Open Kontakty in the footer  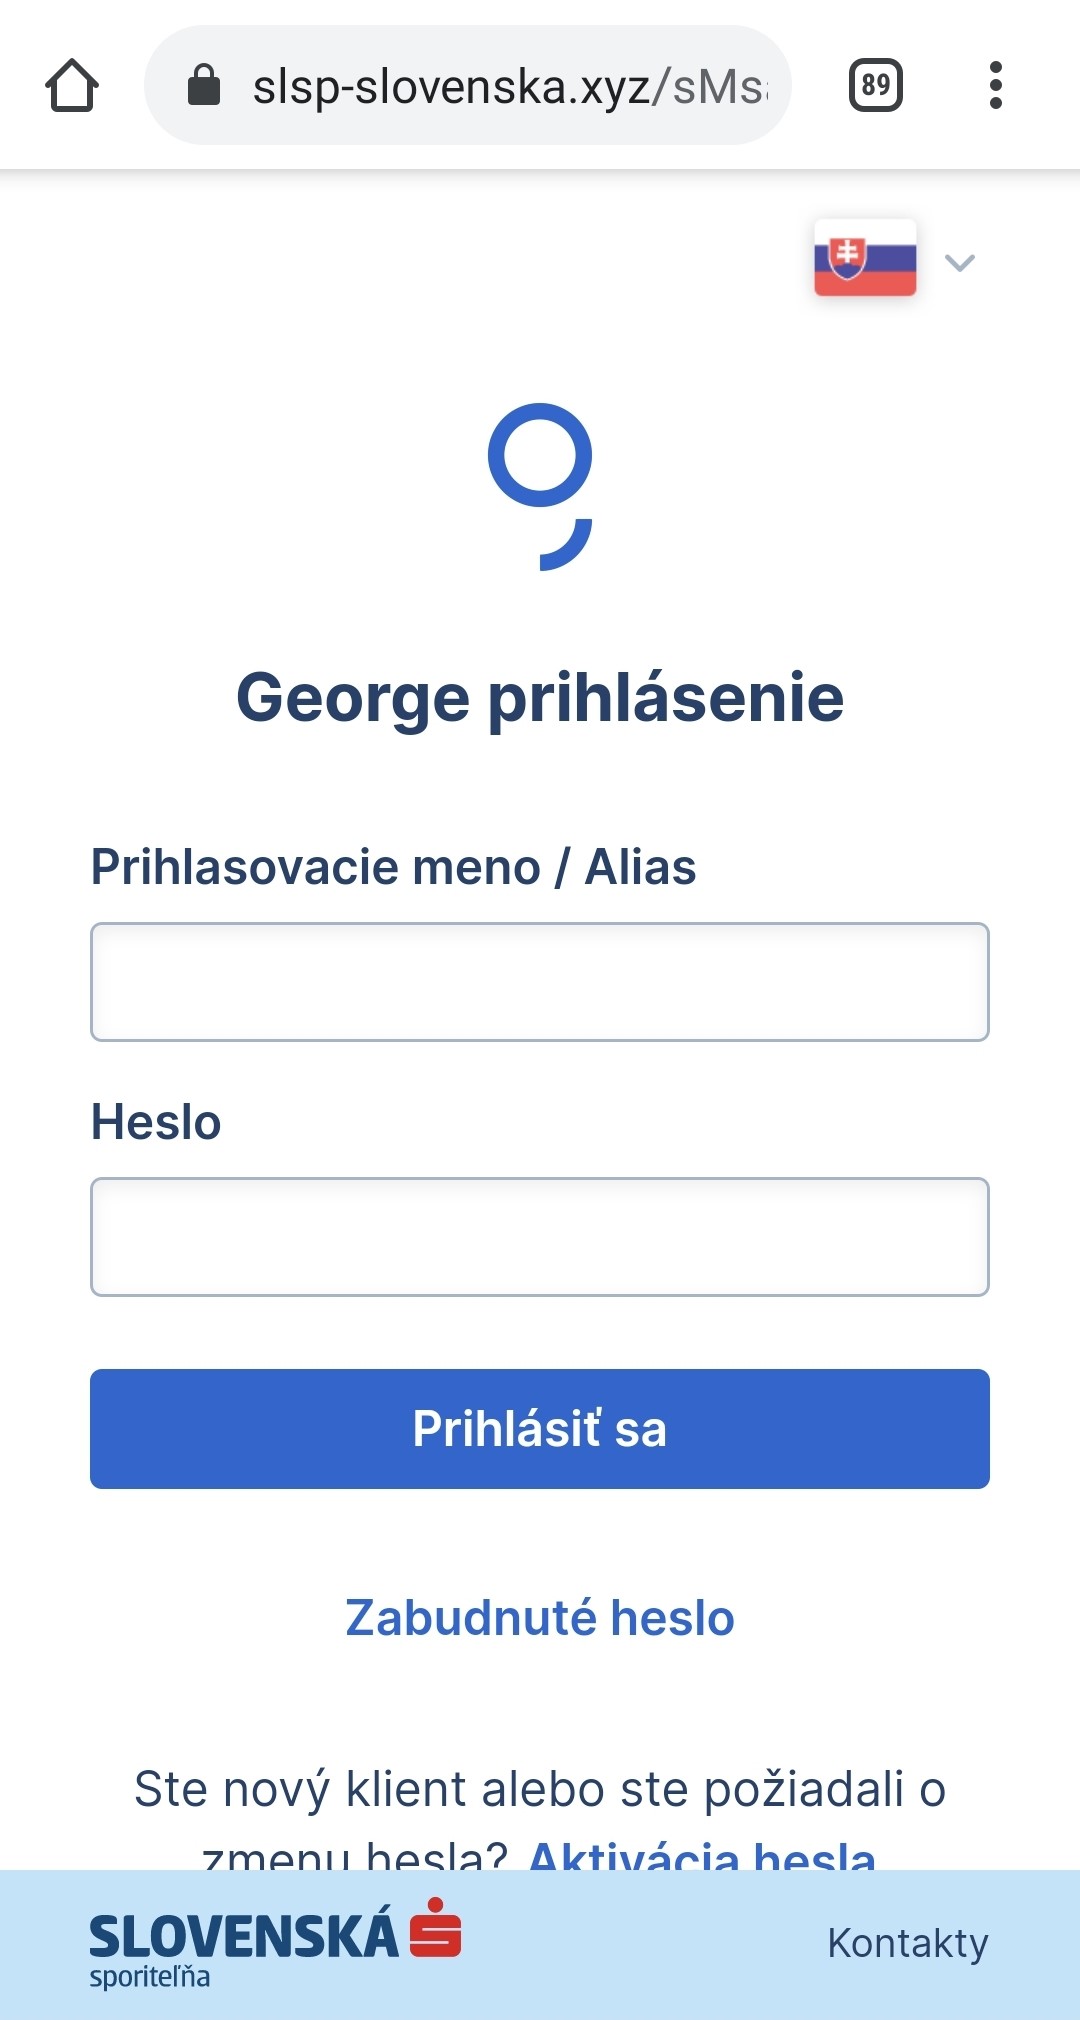click(907, 1943)
